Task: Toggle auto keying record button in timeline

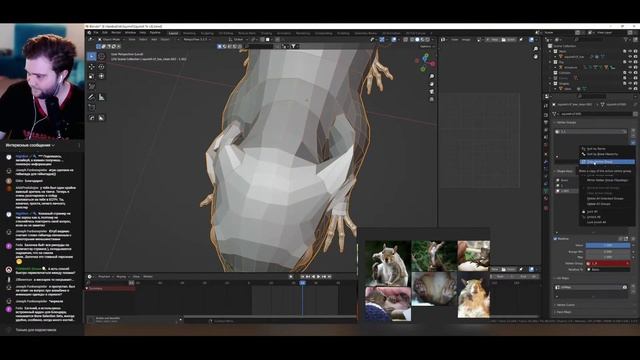Action: [291, 277]
